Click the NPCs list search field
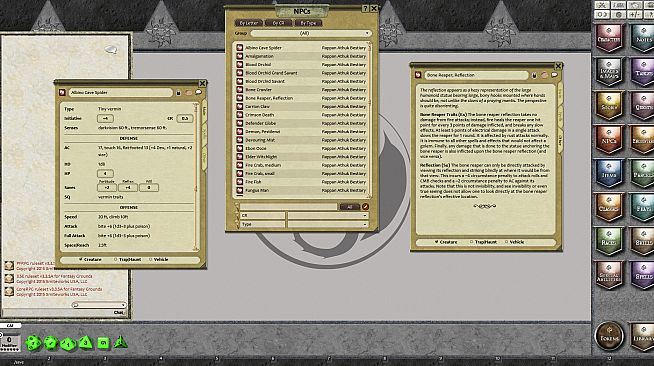 click(288, 206)
